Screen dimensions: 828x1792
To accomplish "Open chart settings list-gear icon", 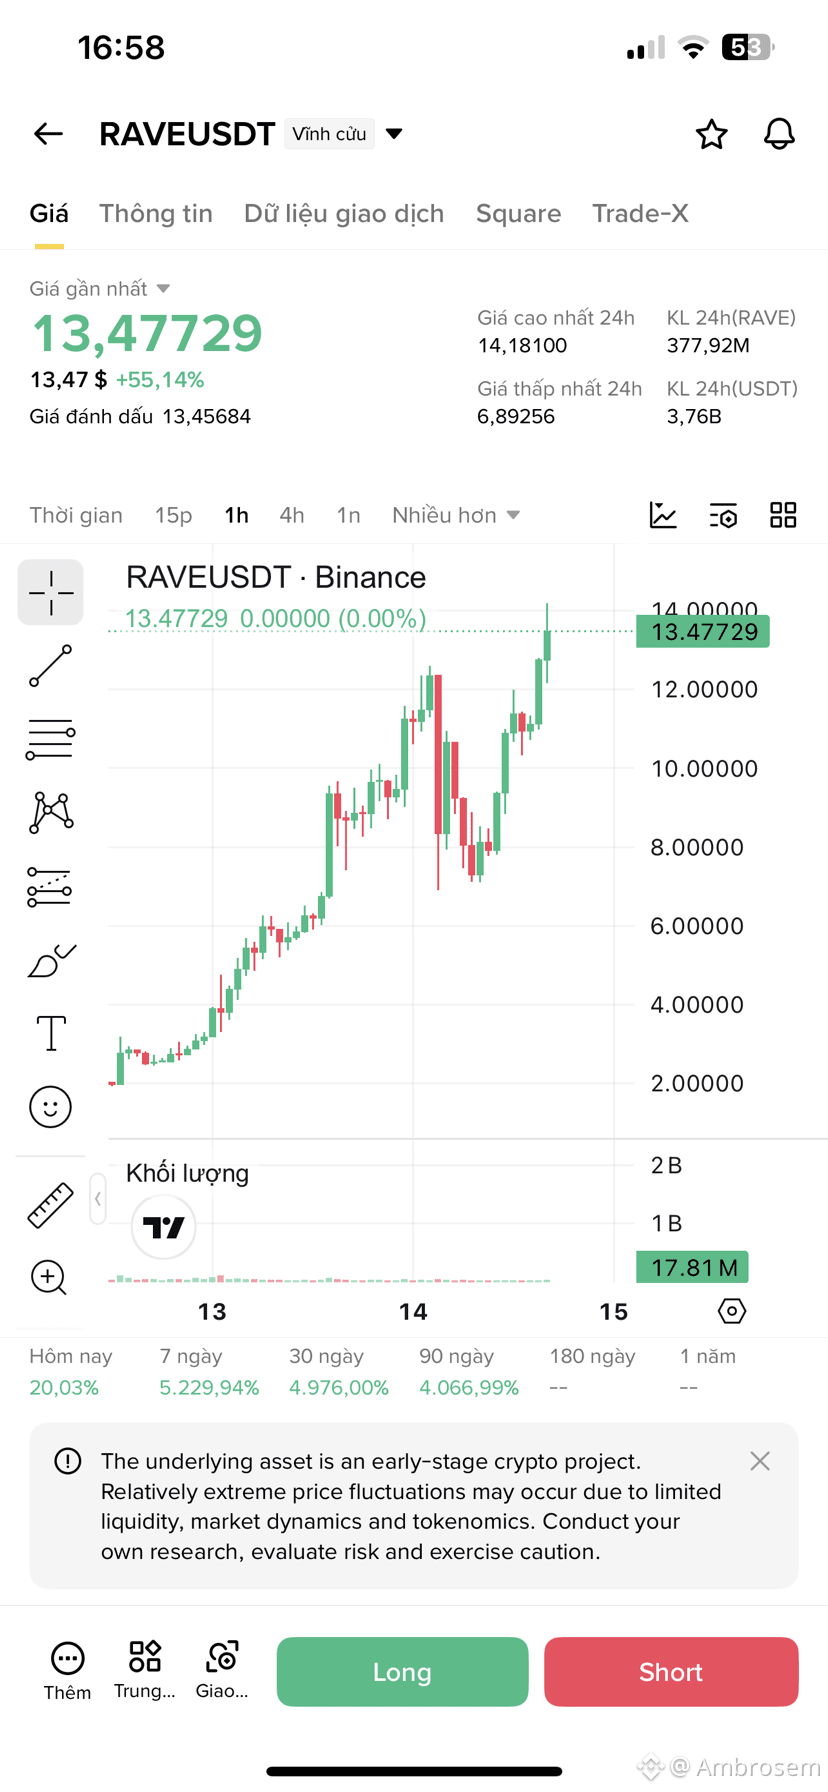I will tap(723, 516).
